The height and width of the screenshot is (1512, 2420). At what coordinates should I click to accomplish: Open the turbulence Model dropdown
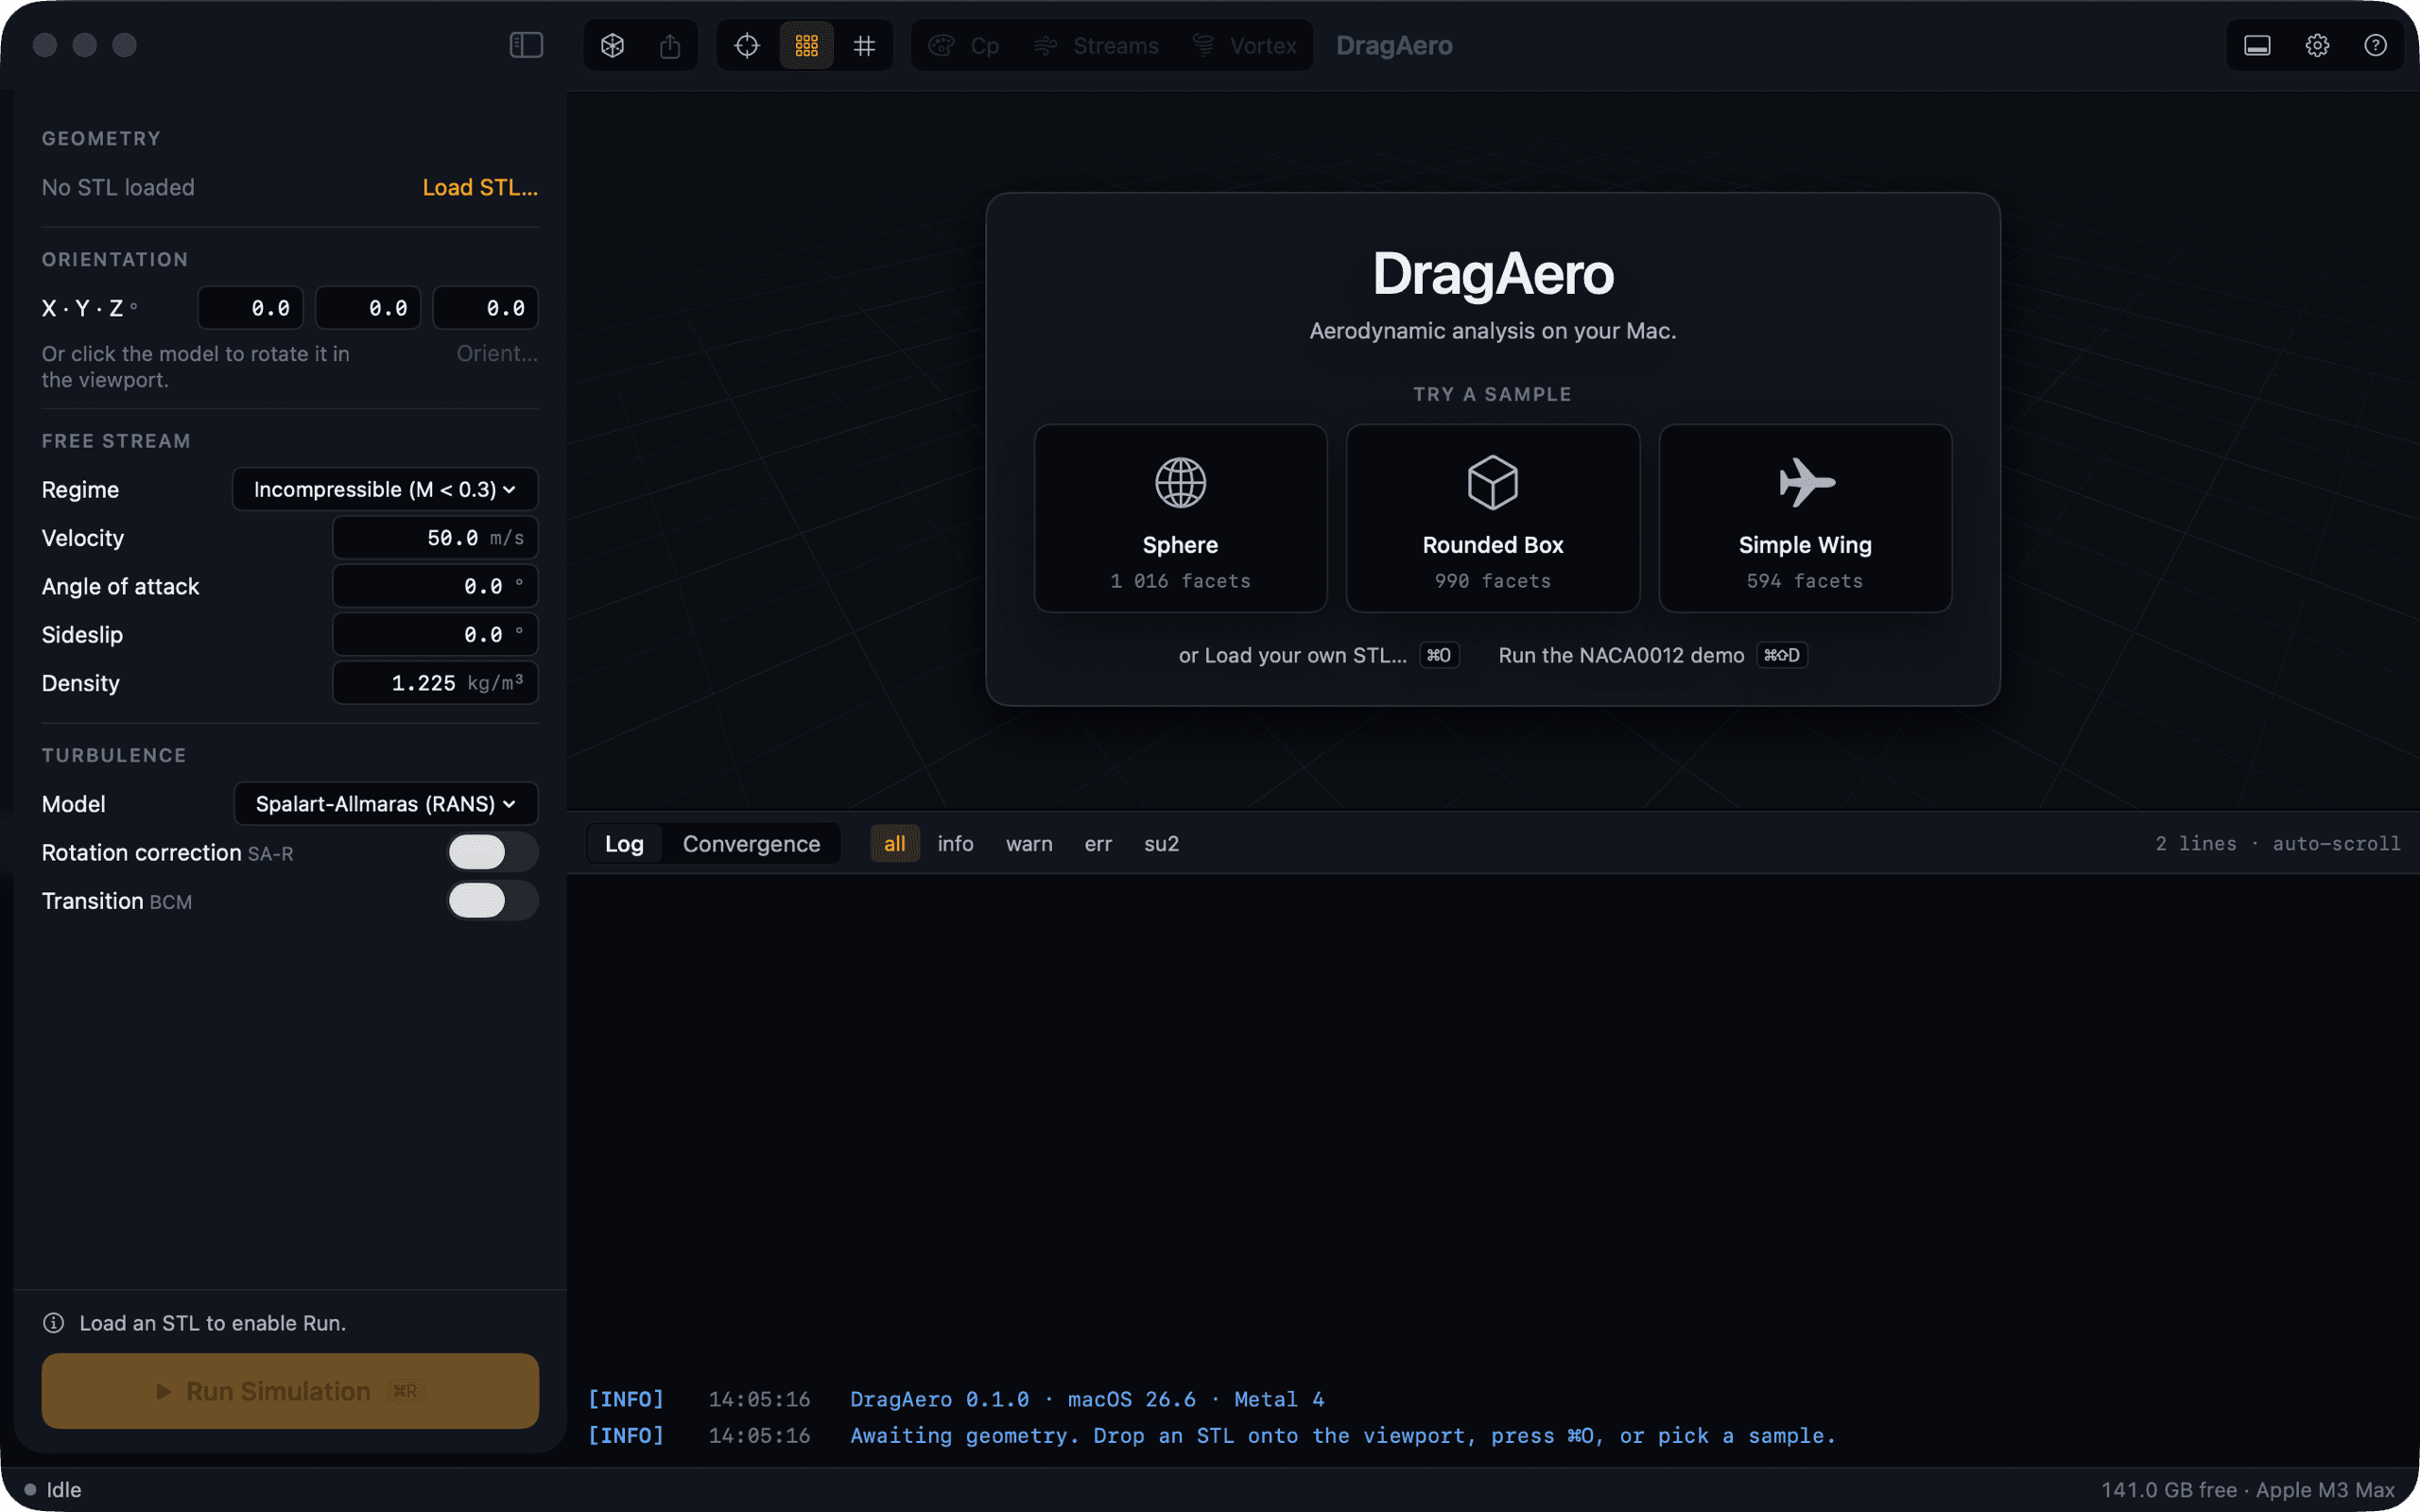(386, 804)
